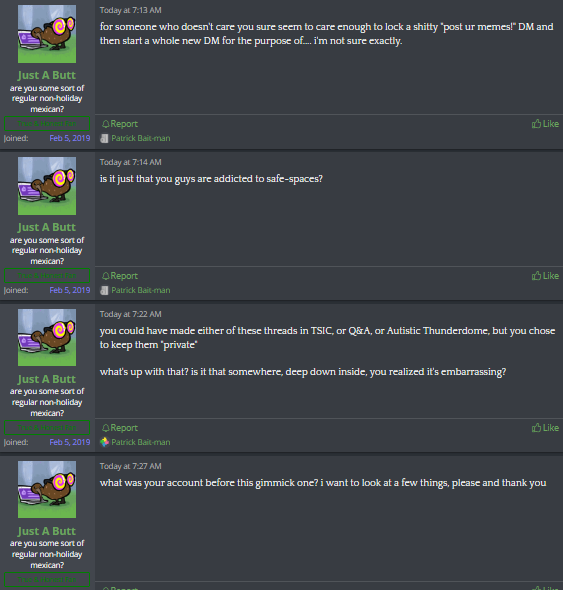563x590 pixels.
Task: Like the 7:14 AM safe-spaces post
Action: pyautogui.click(x=545, y=276)
